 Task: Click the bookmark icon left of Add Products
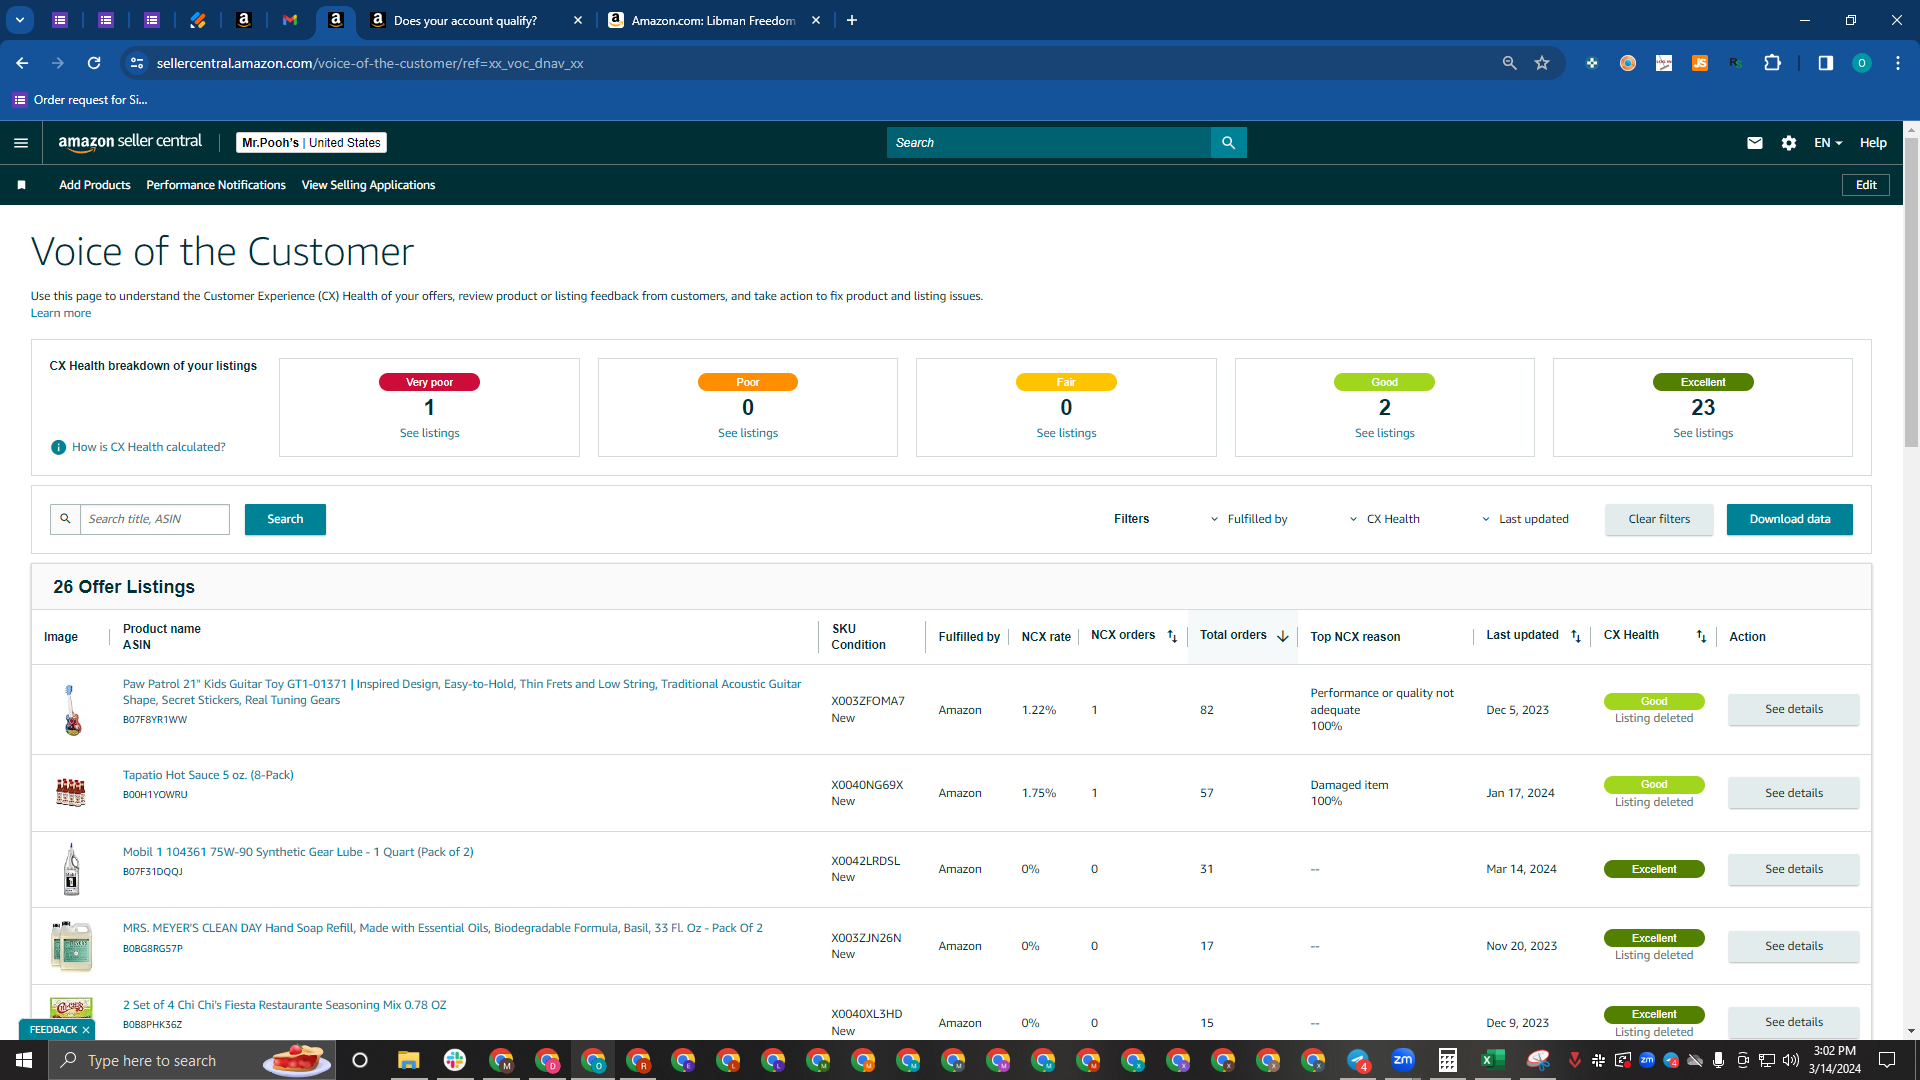[x=21, y=185]
